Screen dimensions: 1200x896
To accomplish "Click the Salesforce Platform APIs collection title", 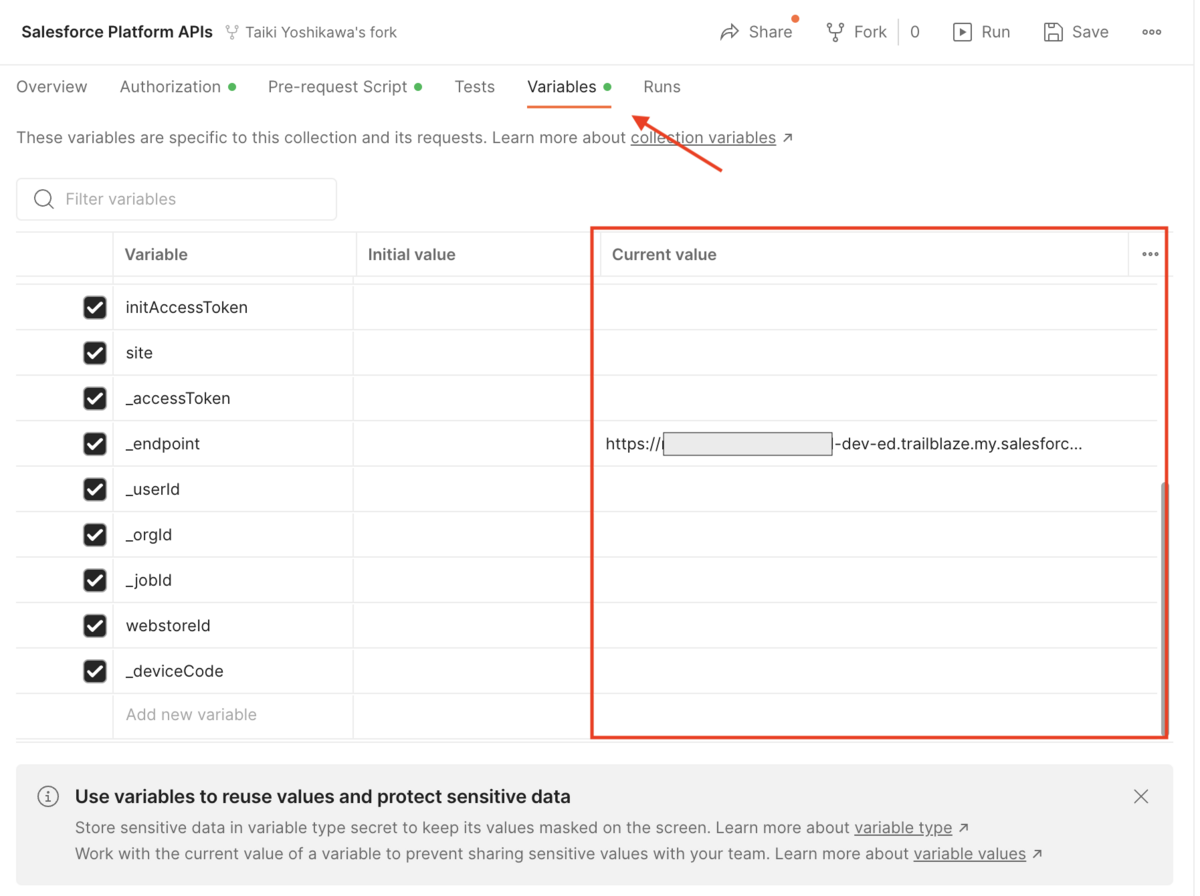I will click(117, 32).
